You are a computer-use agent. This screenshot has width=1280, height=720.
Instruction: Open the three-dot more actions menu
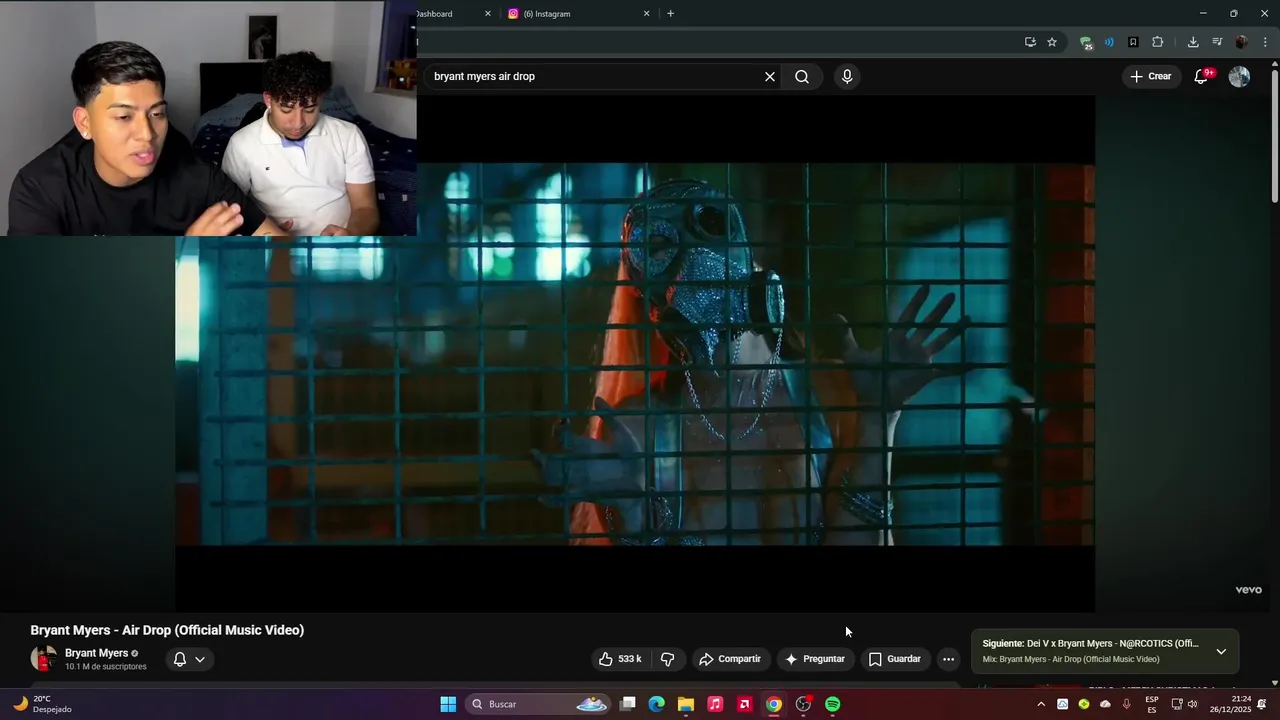click(x=948, y=659)
